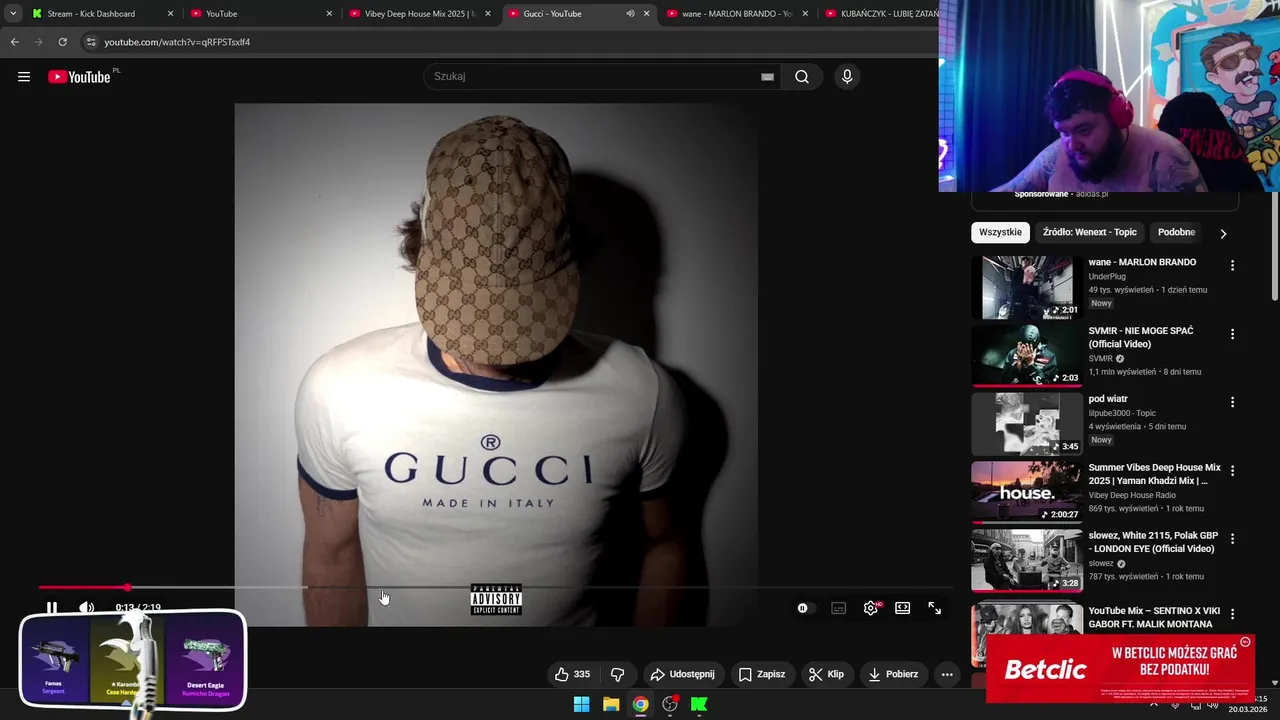Screen dimensions: 1280x720
Task: Open the Kick app on taskbar
Action: click(x=699, y=704)
